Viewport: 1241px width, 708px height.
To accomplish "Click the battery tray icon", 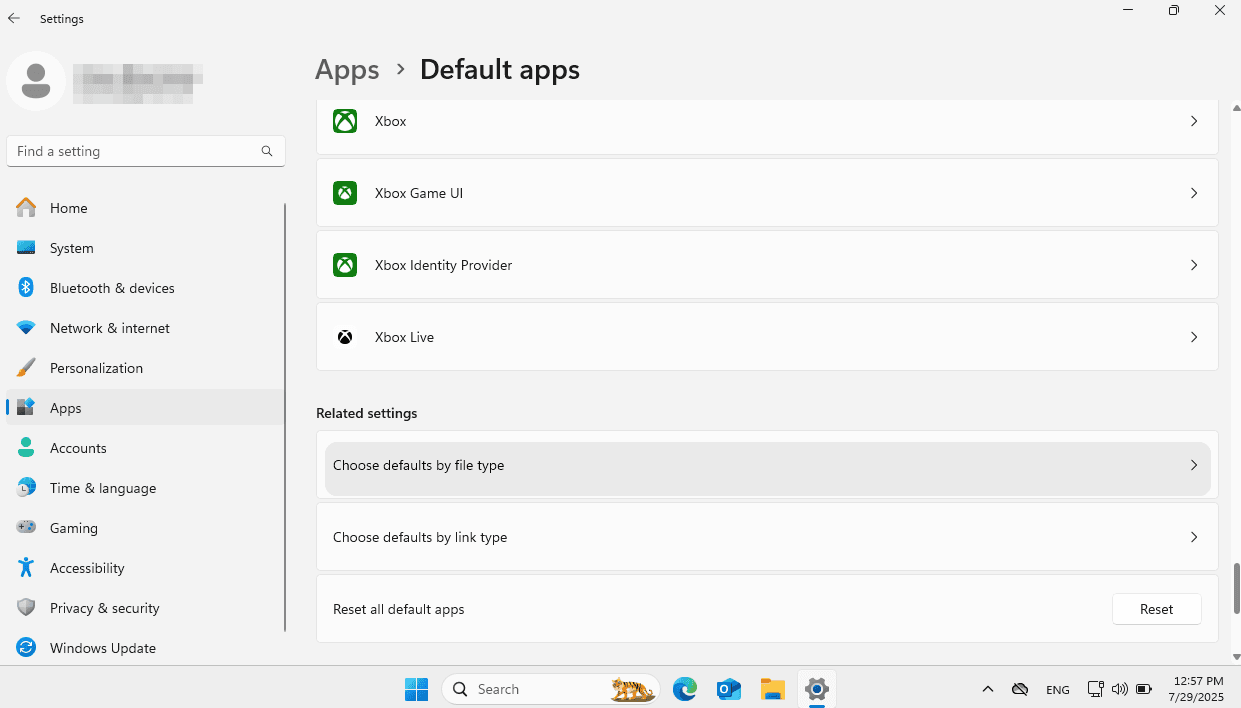I will 1144,689.
